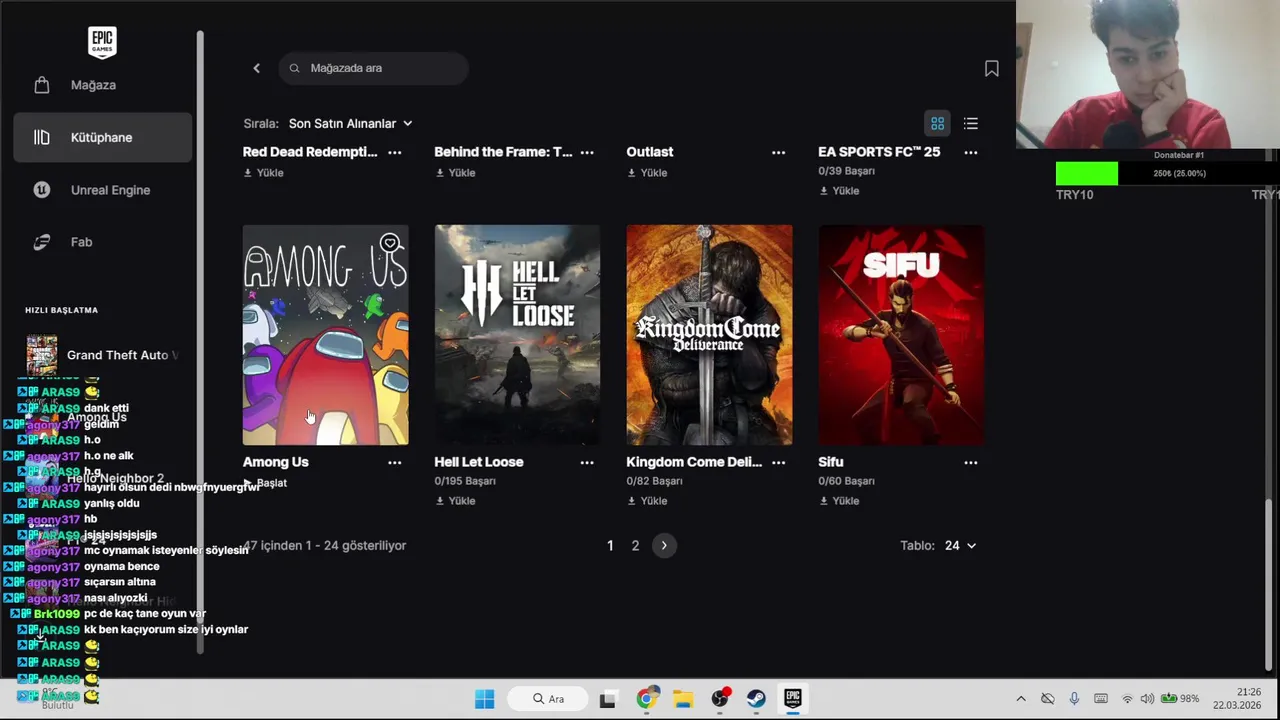Install EA SPORTS FC 25 via Yükle
The height and width of the screenshot is (720, 1280).
840,191
